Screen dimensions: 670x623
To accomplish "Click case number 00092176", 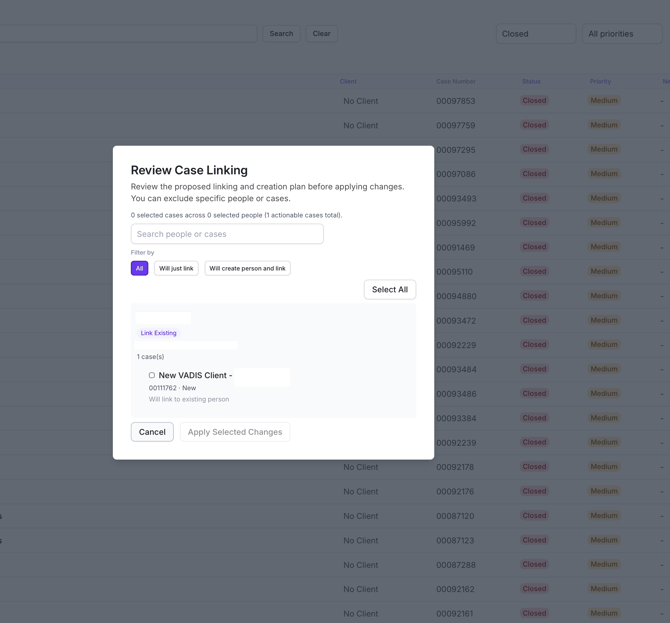I will [455, 491].
